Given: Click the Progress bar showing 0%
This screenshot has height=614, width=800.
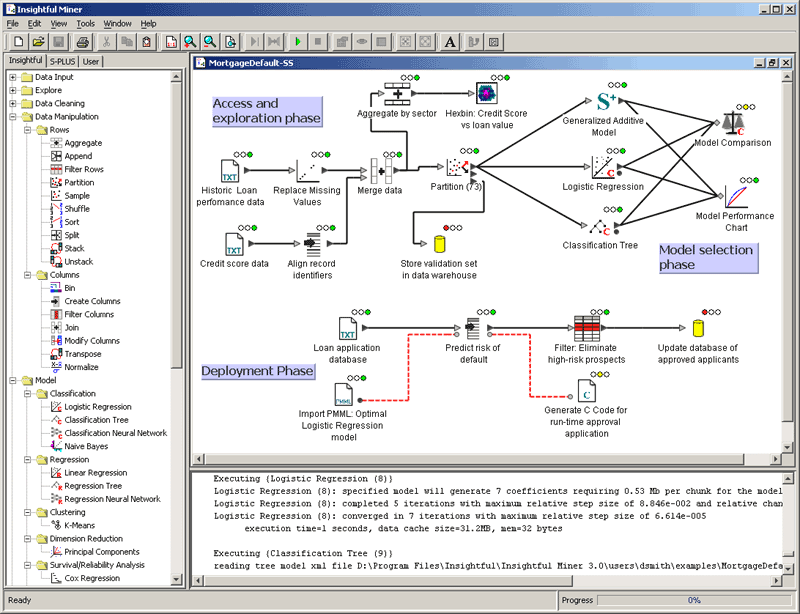Looking at the screenshot, I should [693, 600].
